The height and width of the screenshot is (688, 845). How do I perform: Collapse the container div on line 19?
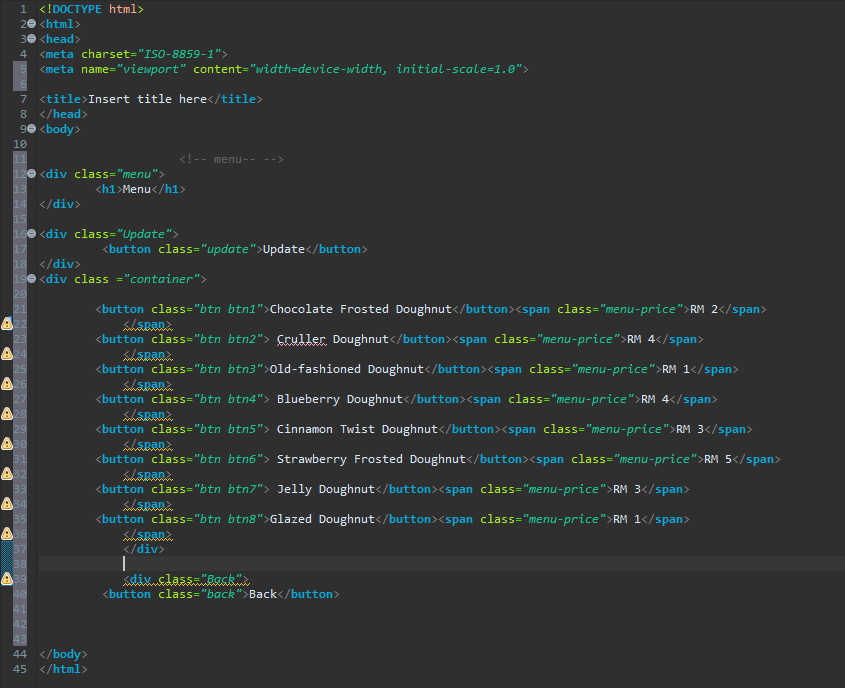pos(32,279)
